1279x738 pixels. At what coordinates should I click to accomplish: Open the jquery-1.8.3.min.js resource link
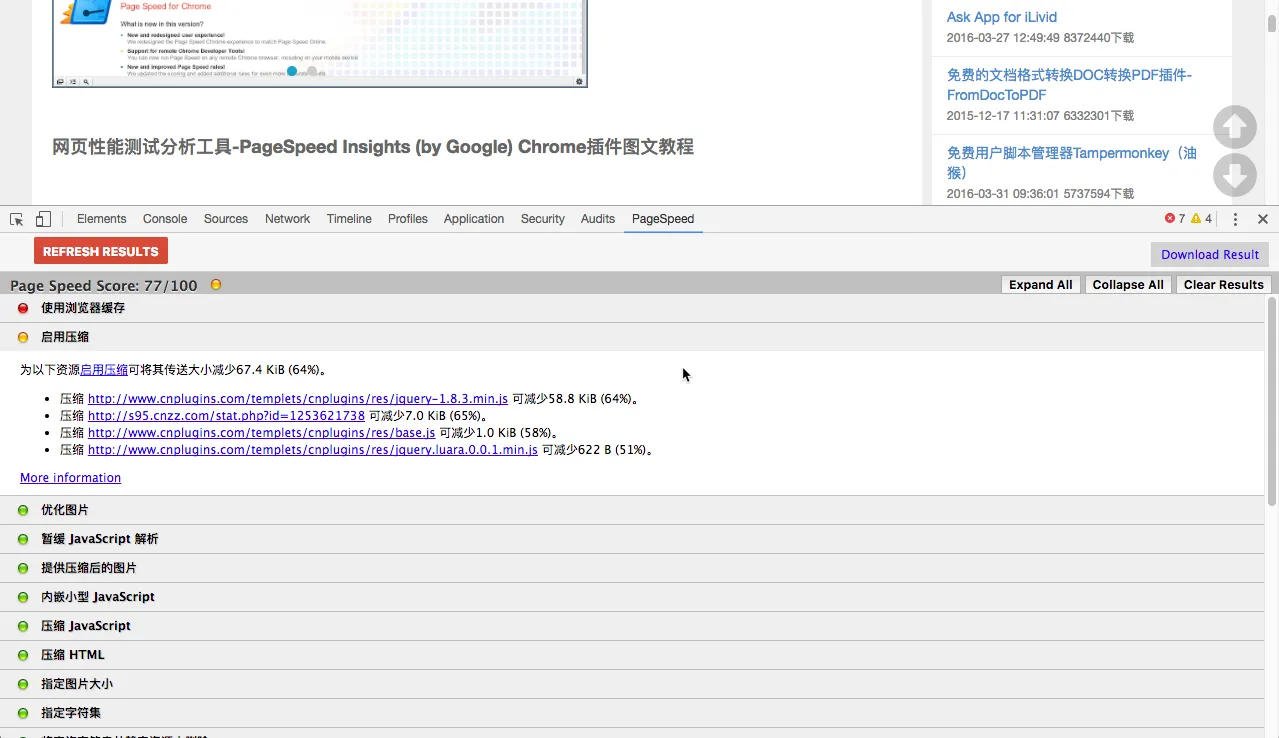tap(297, 399)
